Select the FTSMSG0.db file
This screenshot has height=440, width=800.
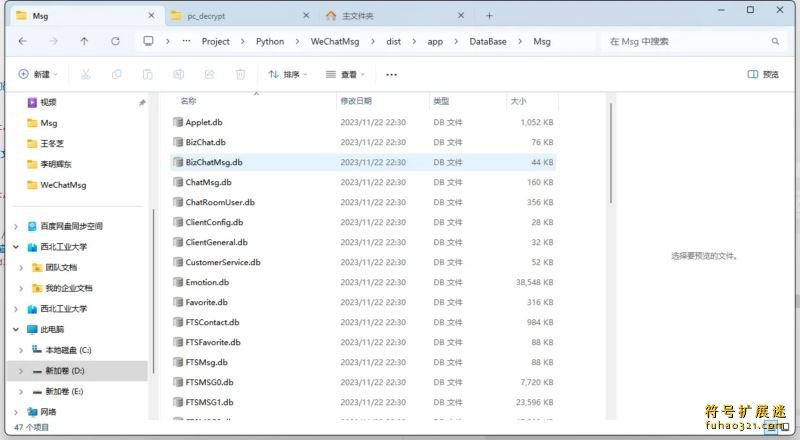(363, 382)
